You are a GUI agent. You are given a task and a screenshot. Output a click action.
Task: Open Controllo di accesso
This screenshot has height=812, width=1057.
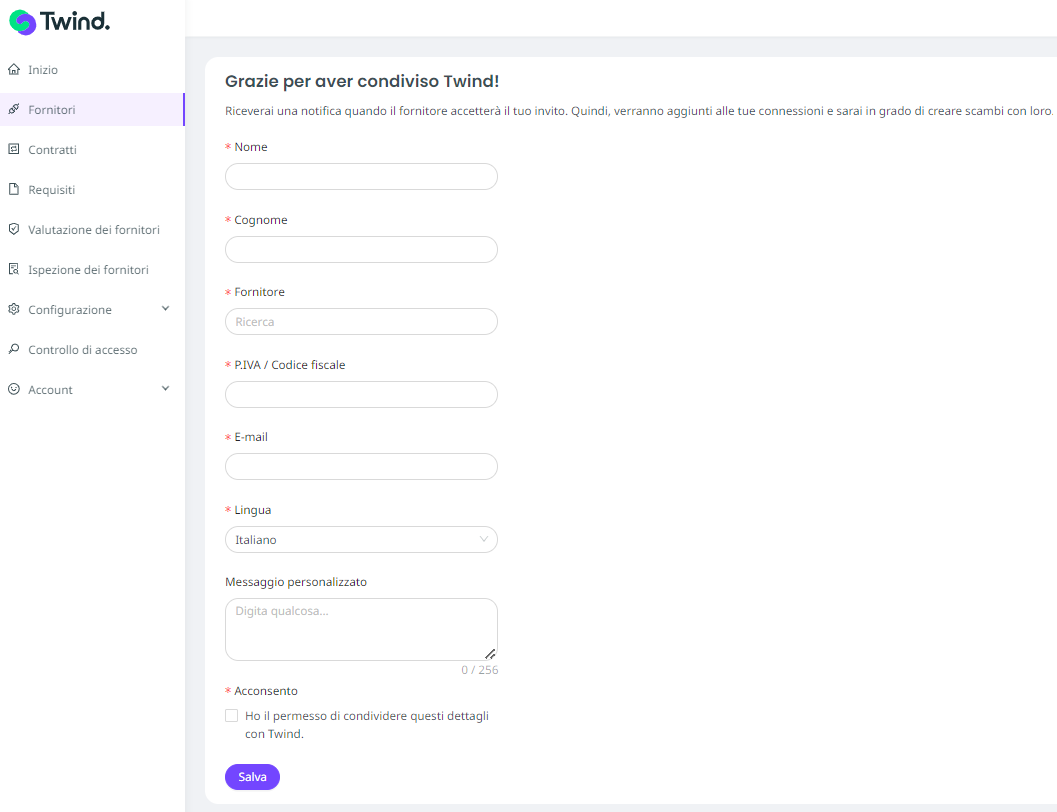[x=92, y=350]
